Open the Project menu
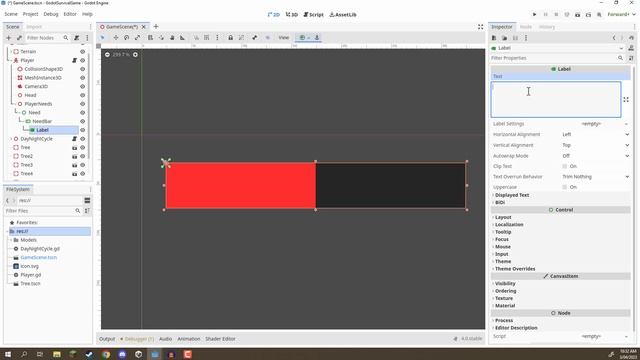 30,14
